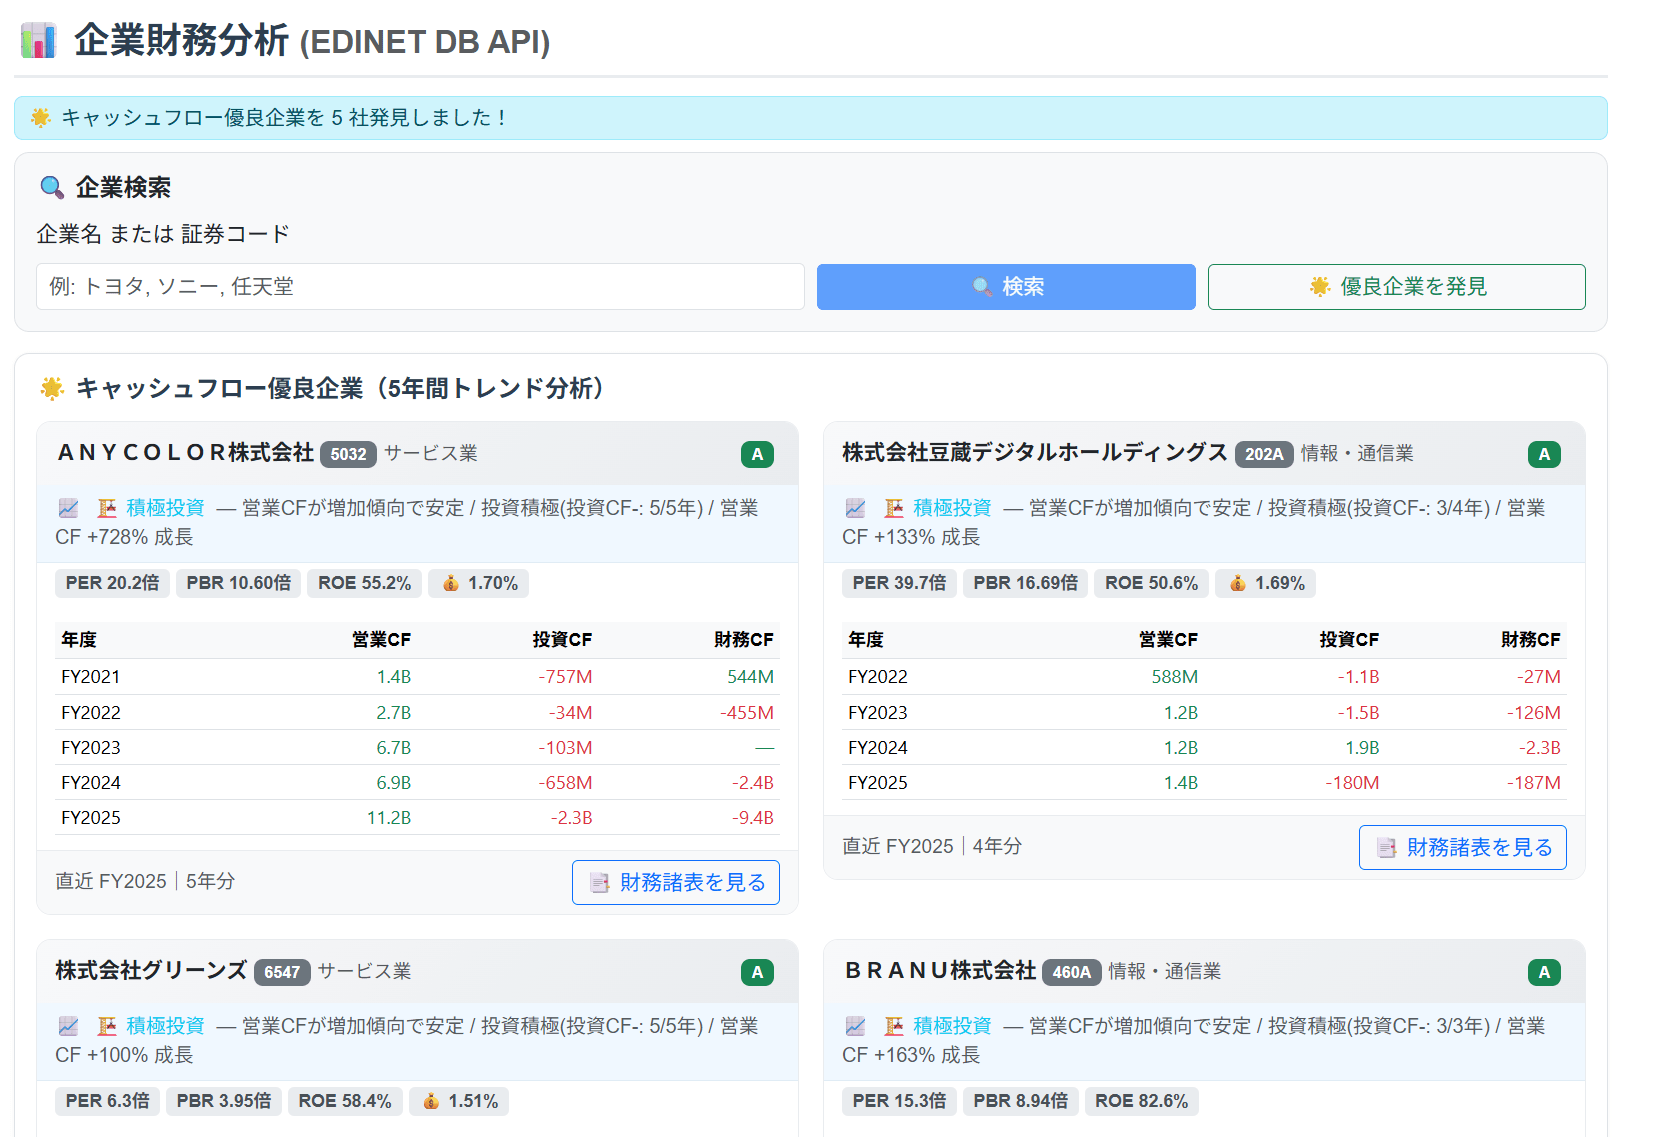Click the green A grade badge on ANYCOLOR card

click(757, 454)
